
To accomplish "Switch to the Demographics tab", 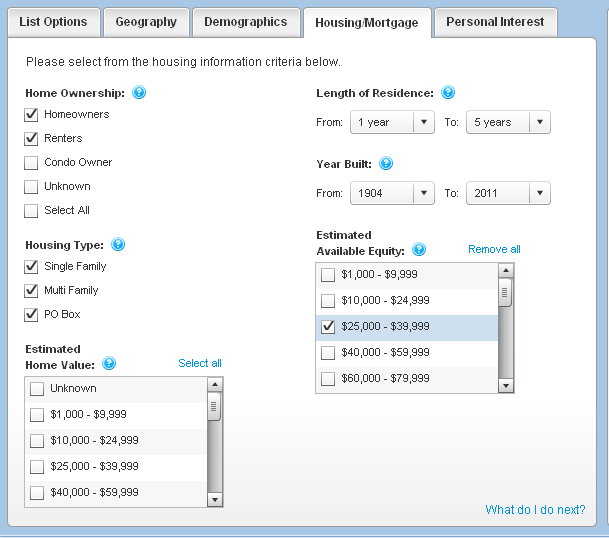I will pos(245,22).
